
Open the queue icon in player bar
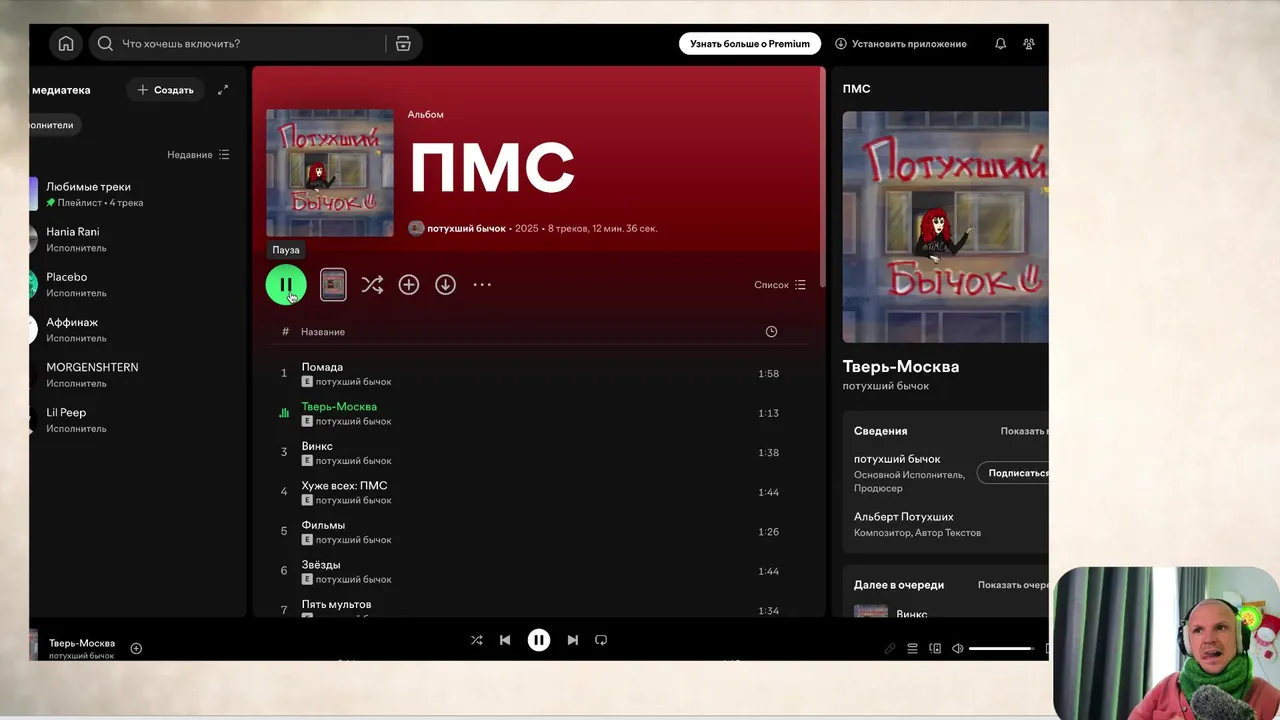[912, 649]
